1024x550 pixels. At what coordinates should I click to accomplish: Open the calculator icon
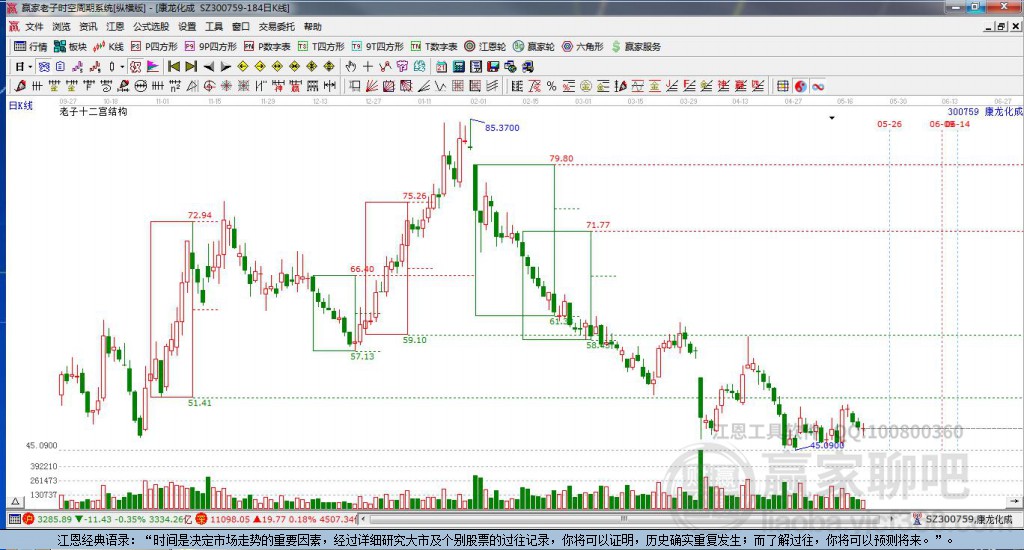(x=458, y=67)
